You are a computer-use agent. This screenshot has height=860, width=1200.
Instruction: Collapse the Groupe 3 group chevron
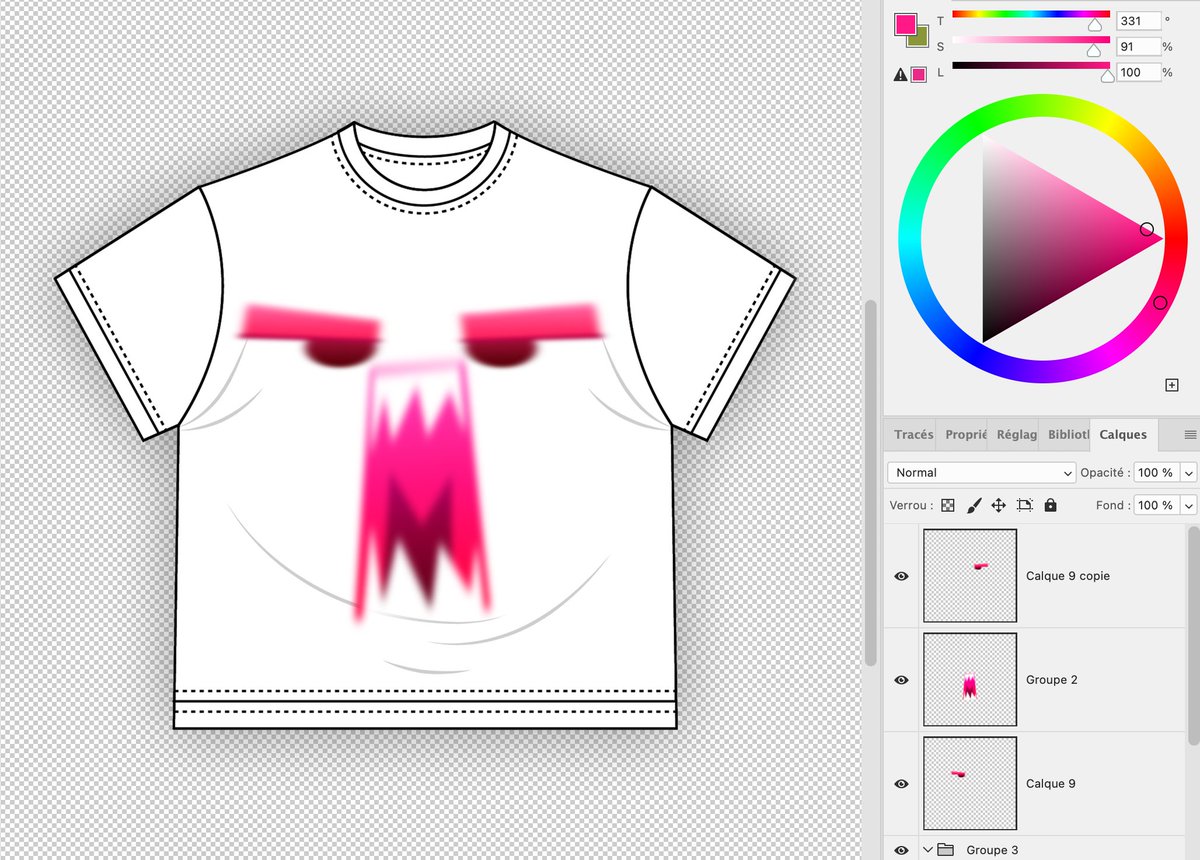tap(927, 850)
